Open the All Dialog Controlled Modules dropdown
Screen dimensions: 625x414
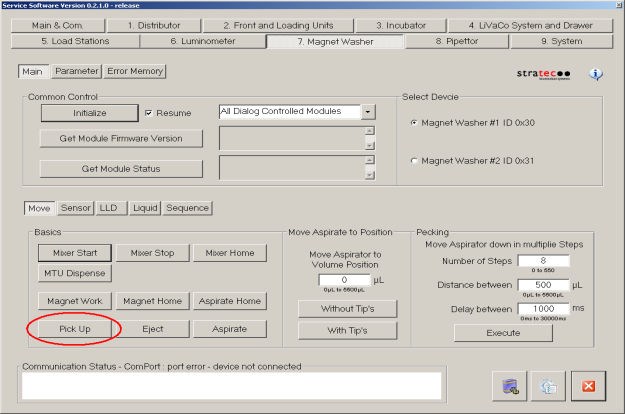point(368,112)
